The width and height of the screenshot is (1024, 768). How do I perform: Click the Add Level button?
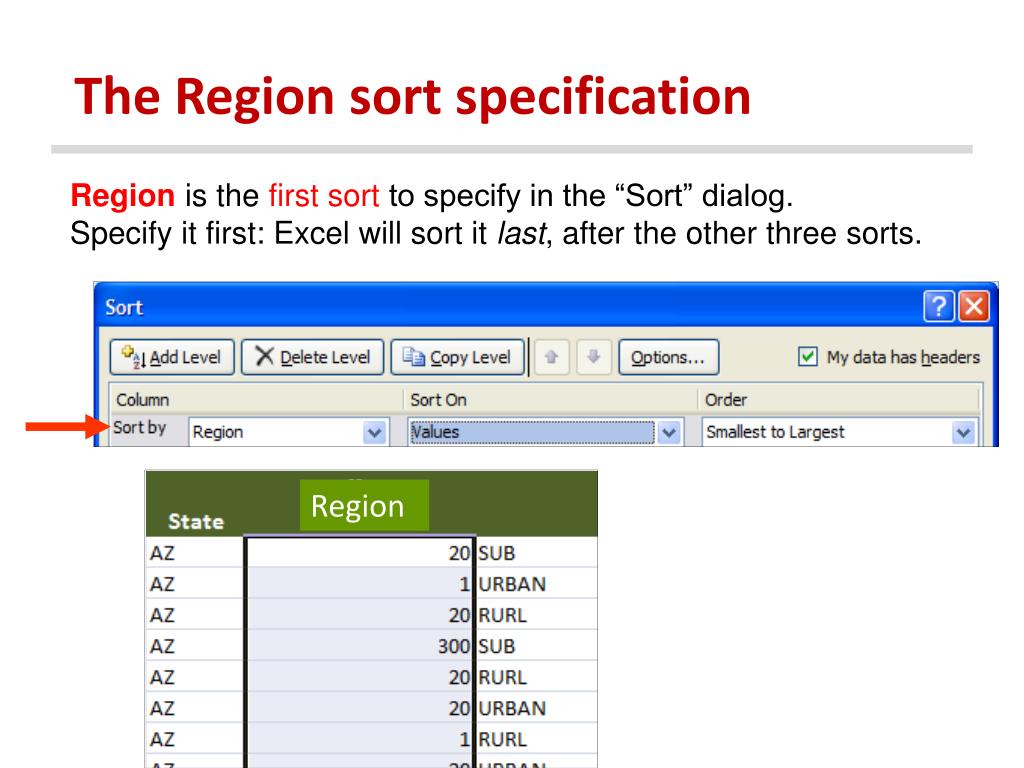coord(172,357)
